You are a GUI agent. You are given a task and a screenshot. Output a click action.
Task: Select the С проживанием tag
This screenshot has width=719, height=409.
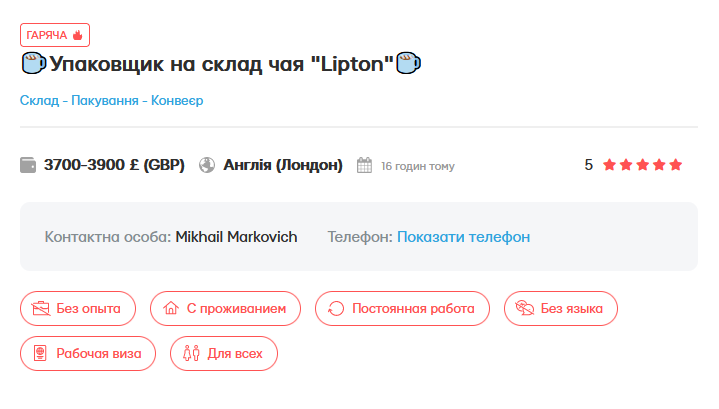click(x=225, y=308)
